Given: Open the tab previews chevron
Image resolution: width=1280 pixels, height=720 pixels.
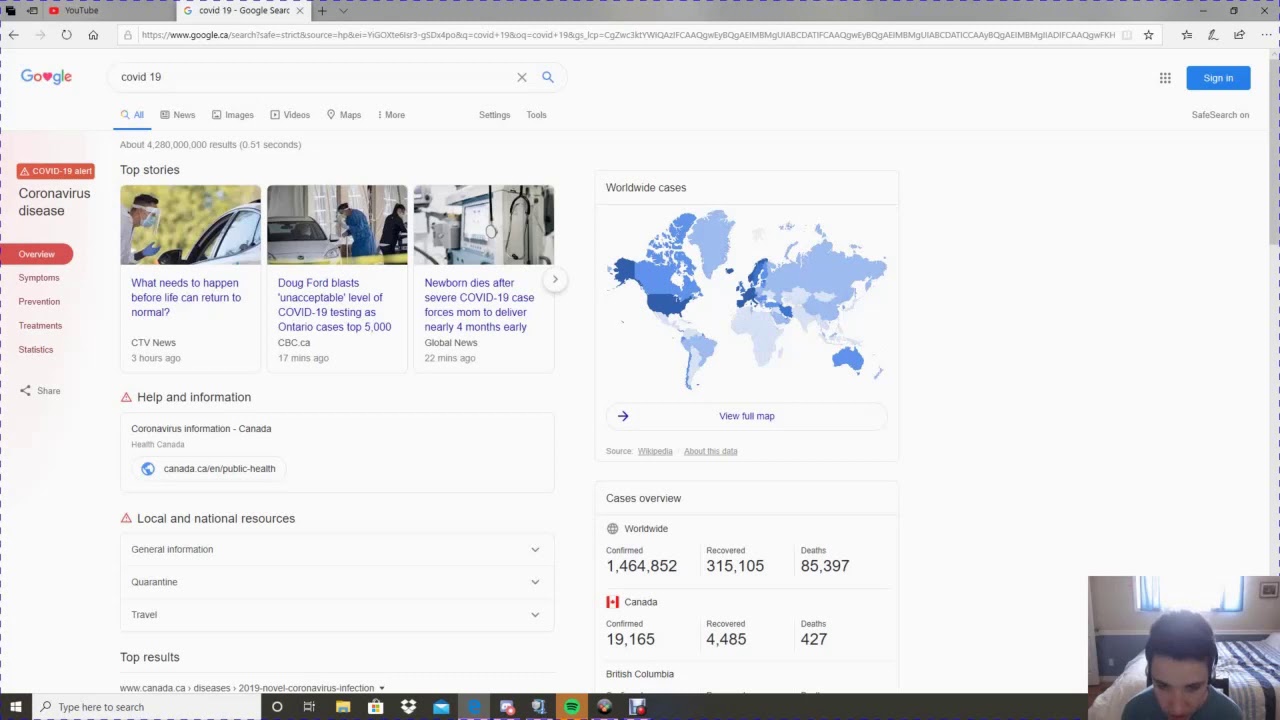Looking at the screenshot, I should coord(343,11).
